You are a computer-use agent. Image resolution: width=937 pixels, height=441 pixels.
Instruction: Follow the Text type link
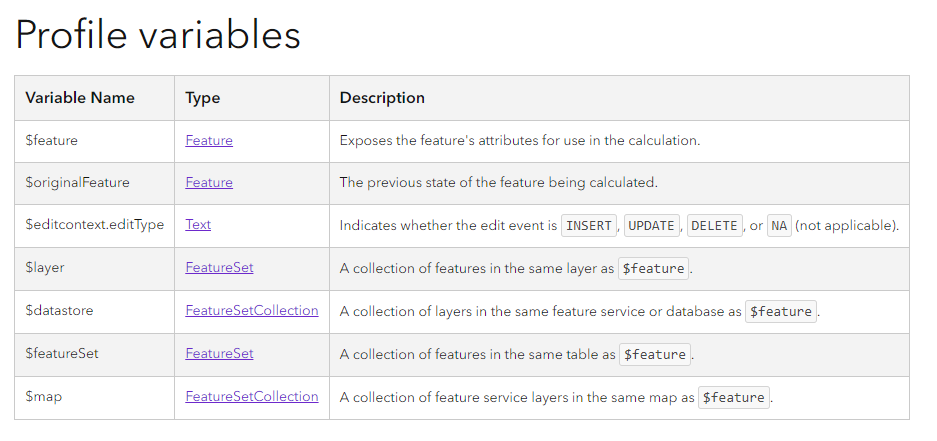point(198,225)
